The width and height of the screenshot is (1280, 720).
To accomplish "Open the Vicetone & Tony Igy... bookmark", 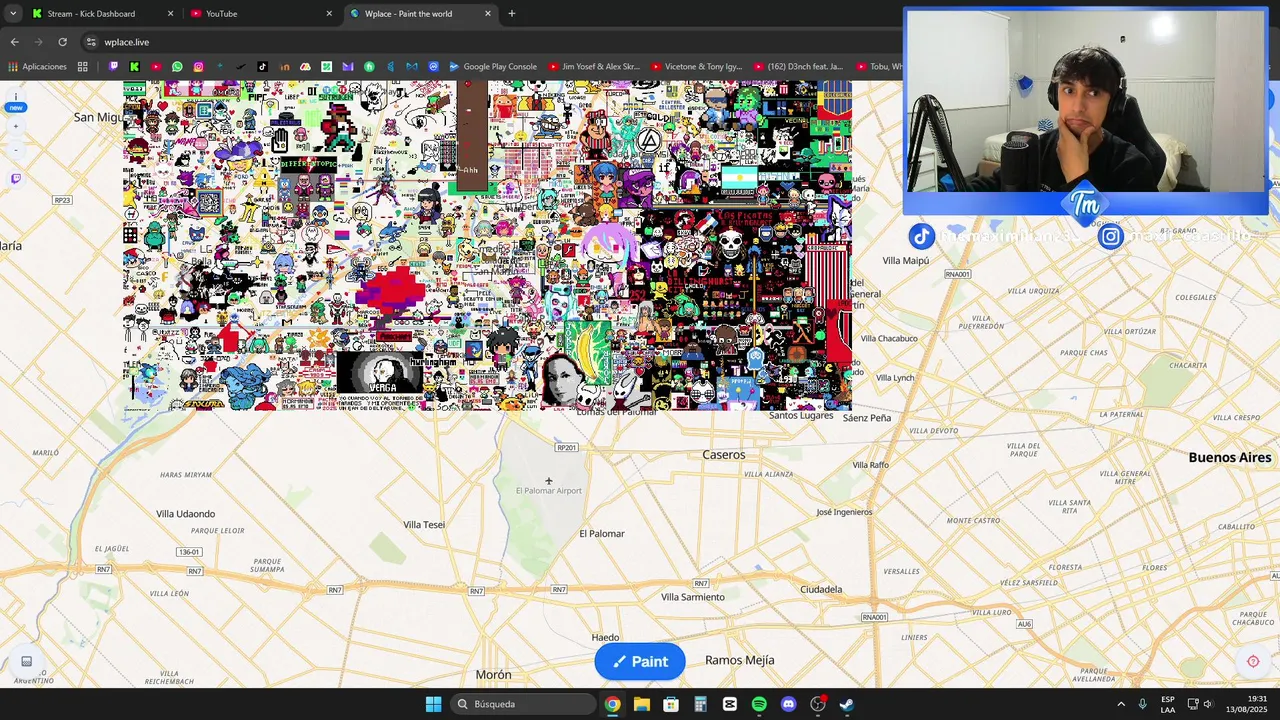I will [x=697, y=67].
